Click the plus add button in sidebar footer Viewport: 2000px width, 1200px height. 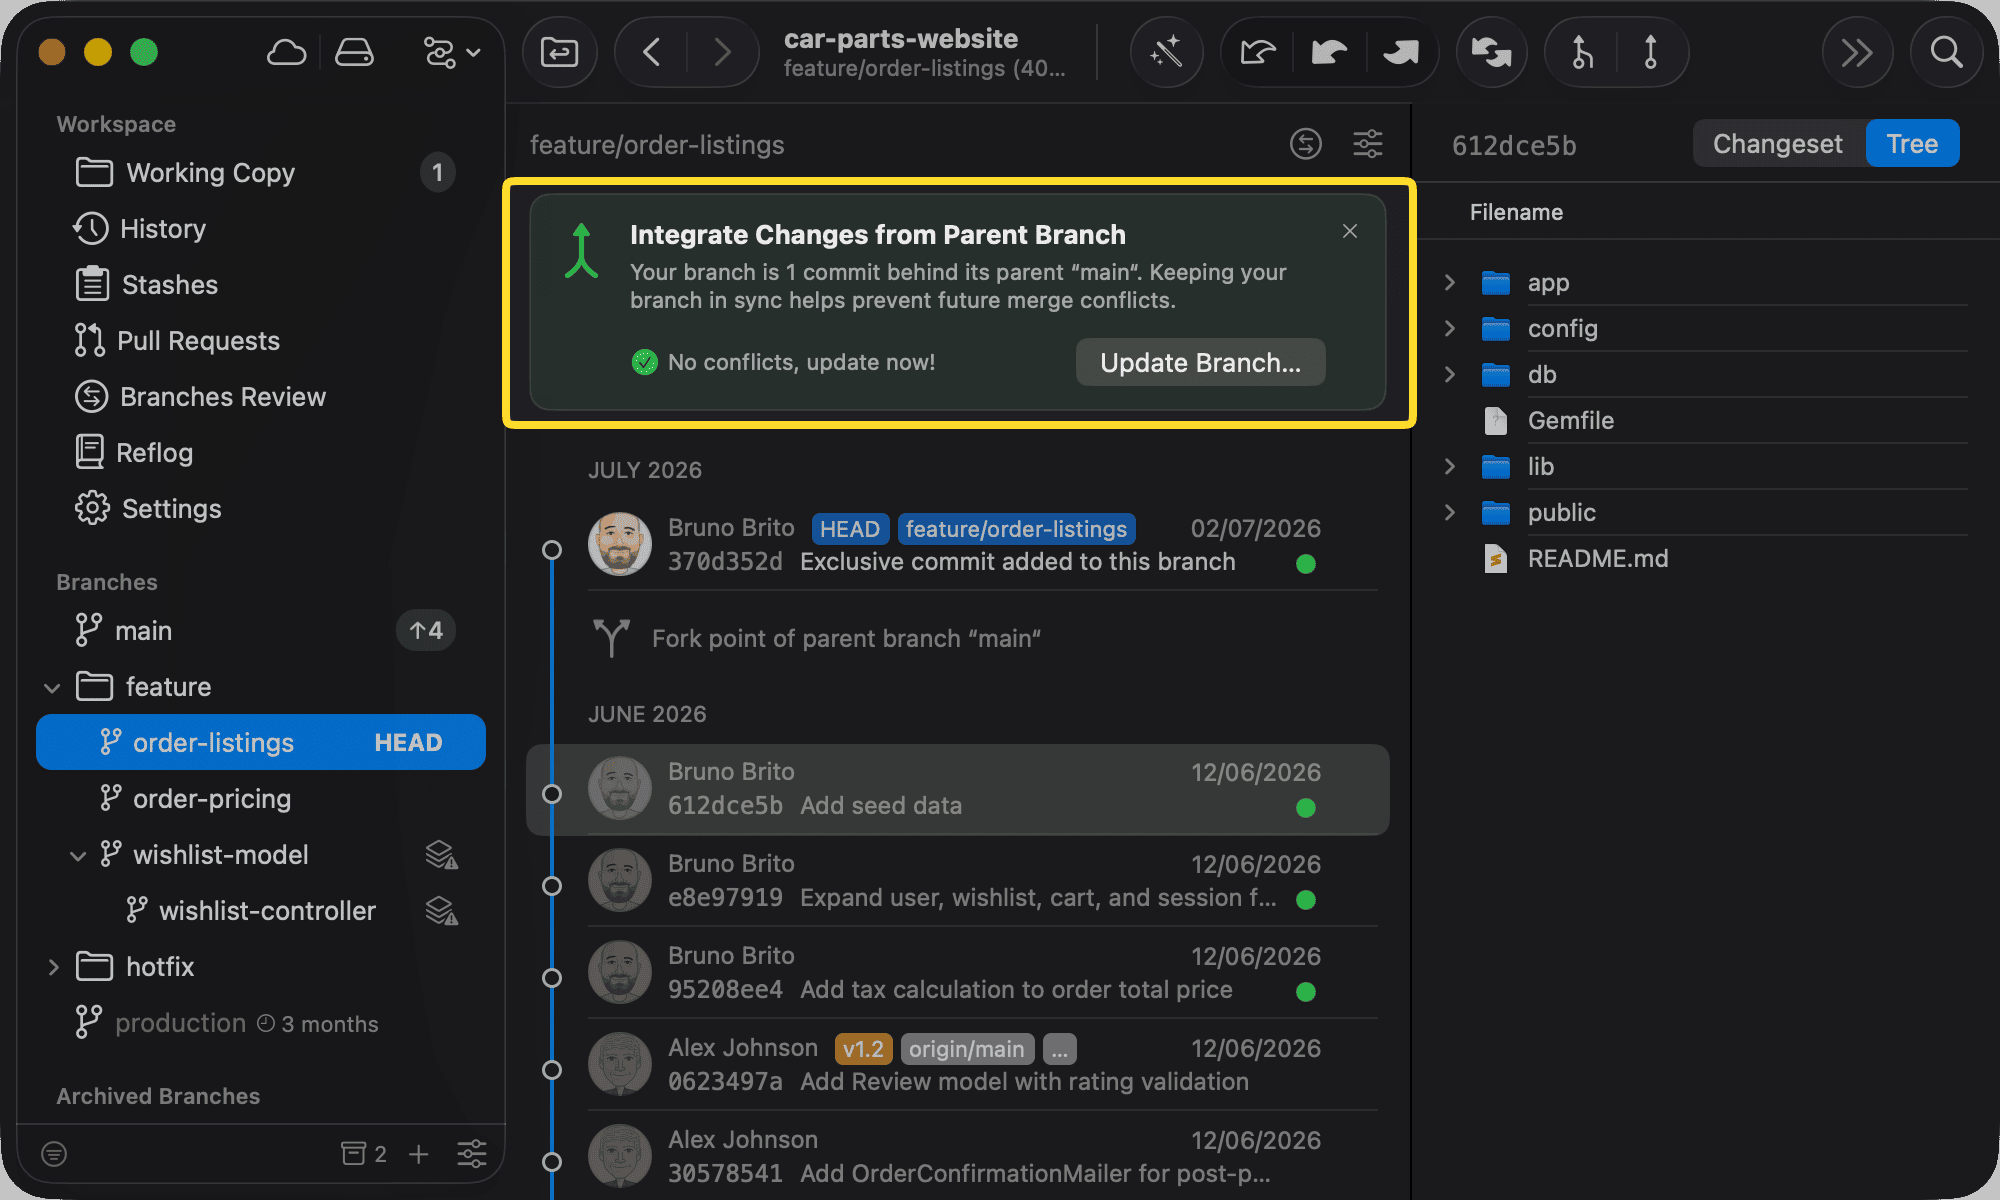point(419,1154)
